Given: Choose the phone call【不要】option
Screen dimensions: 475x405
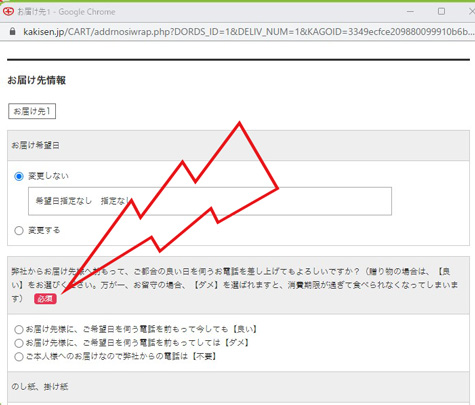Looking at the screenshot, I should [19, 357].
